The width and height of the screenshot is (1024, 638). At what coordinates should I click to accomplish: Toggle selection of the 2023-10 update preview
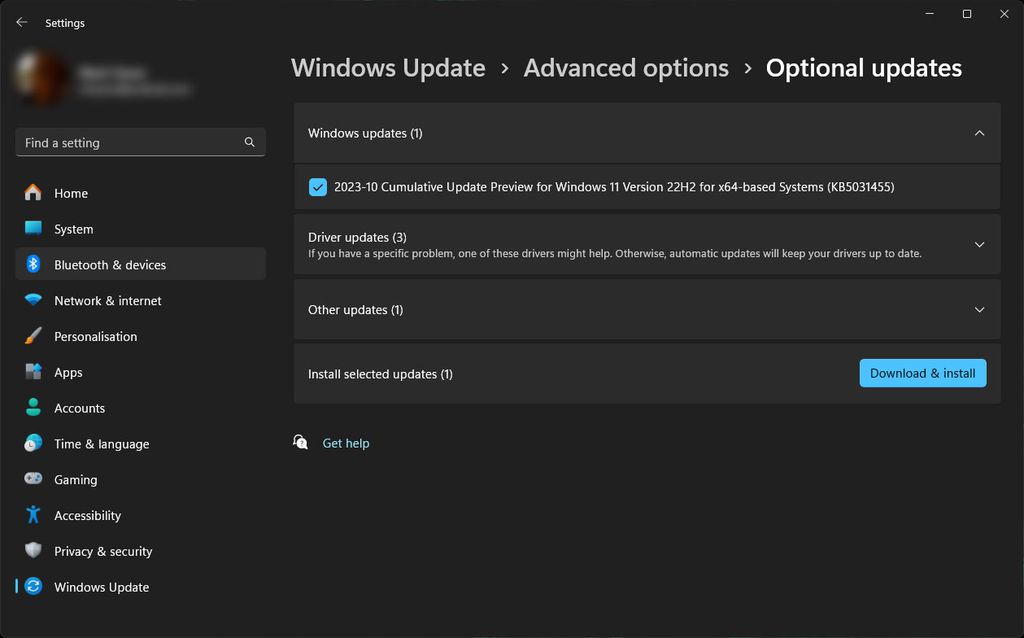pos(318,187)
